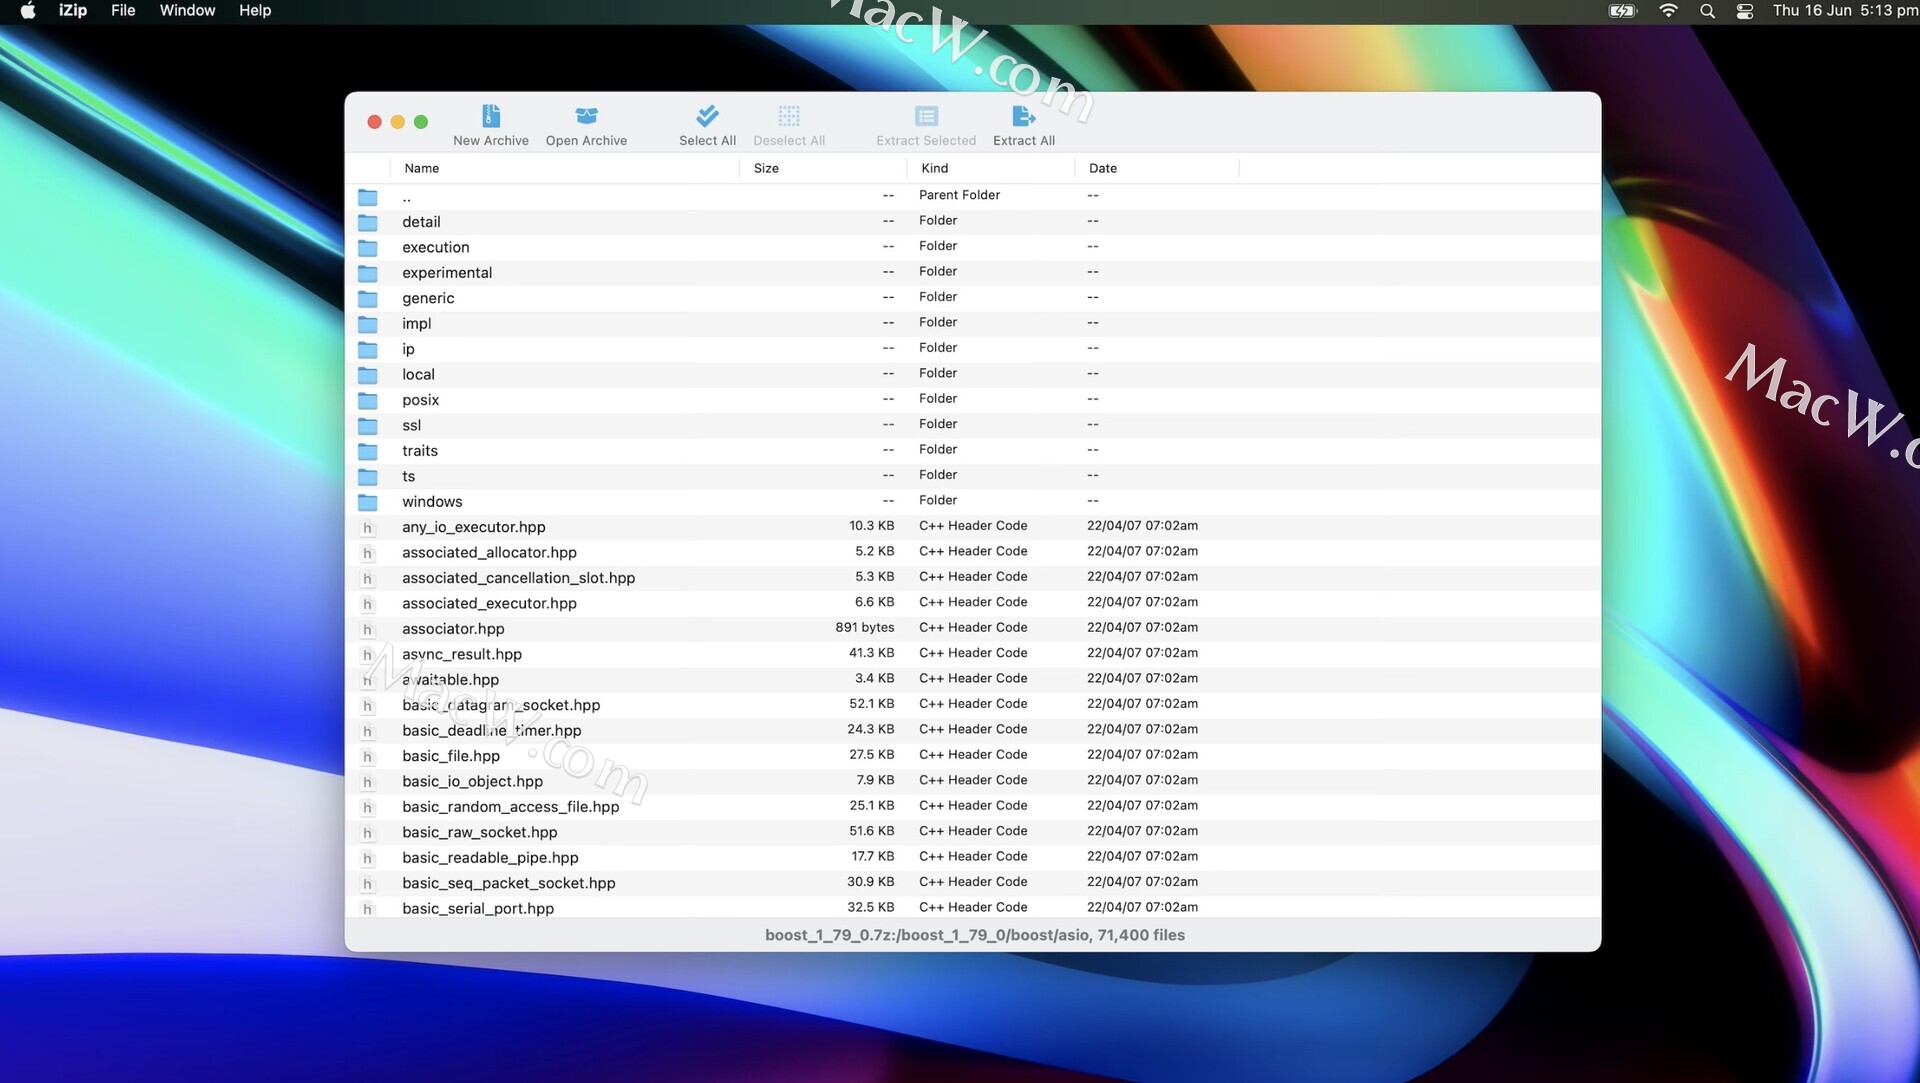
Task: Click the 52.1 KB size value
Action: (x=871, y=704)
